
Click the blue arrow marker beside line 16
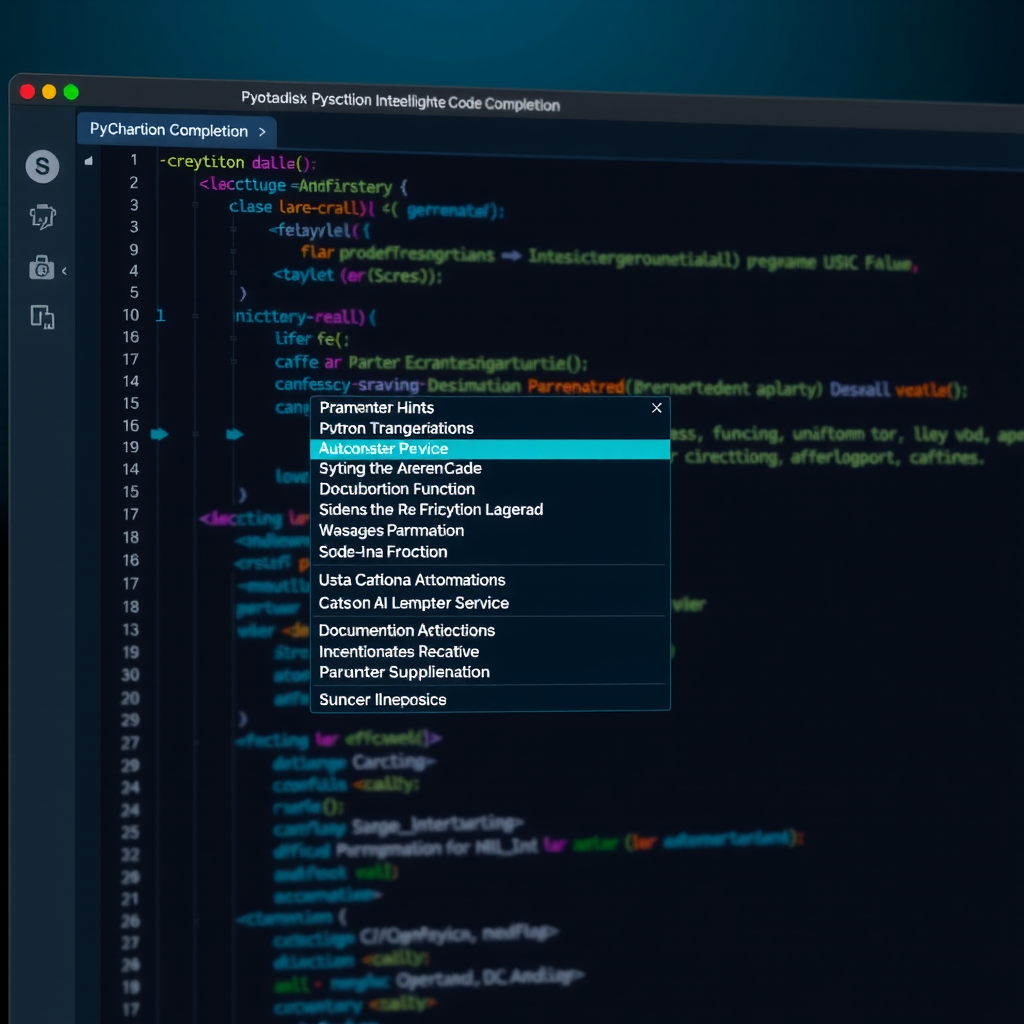click(x=160, y=433)
